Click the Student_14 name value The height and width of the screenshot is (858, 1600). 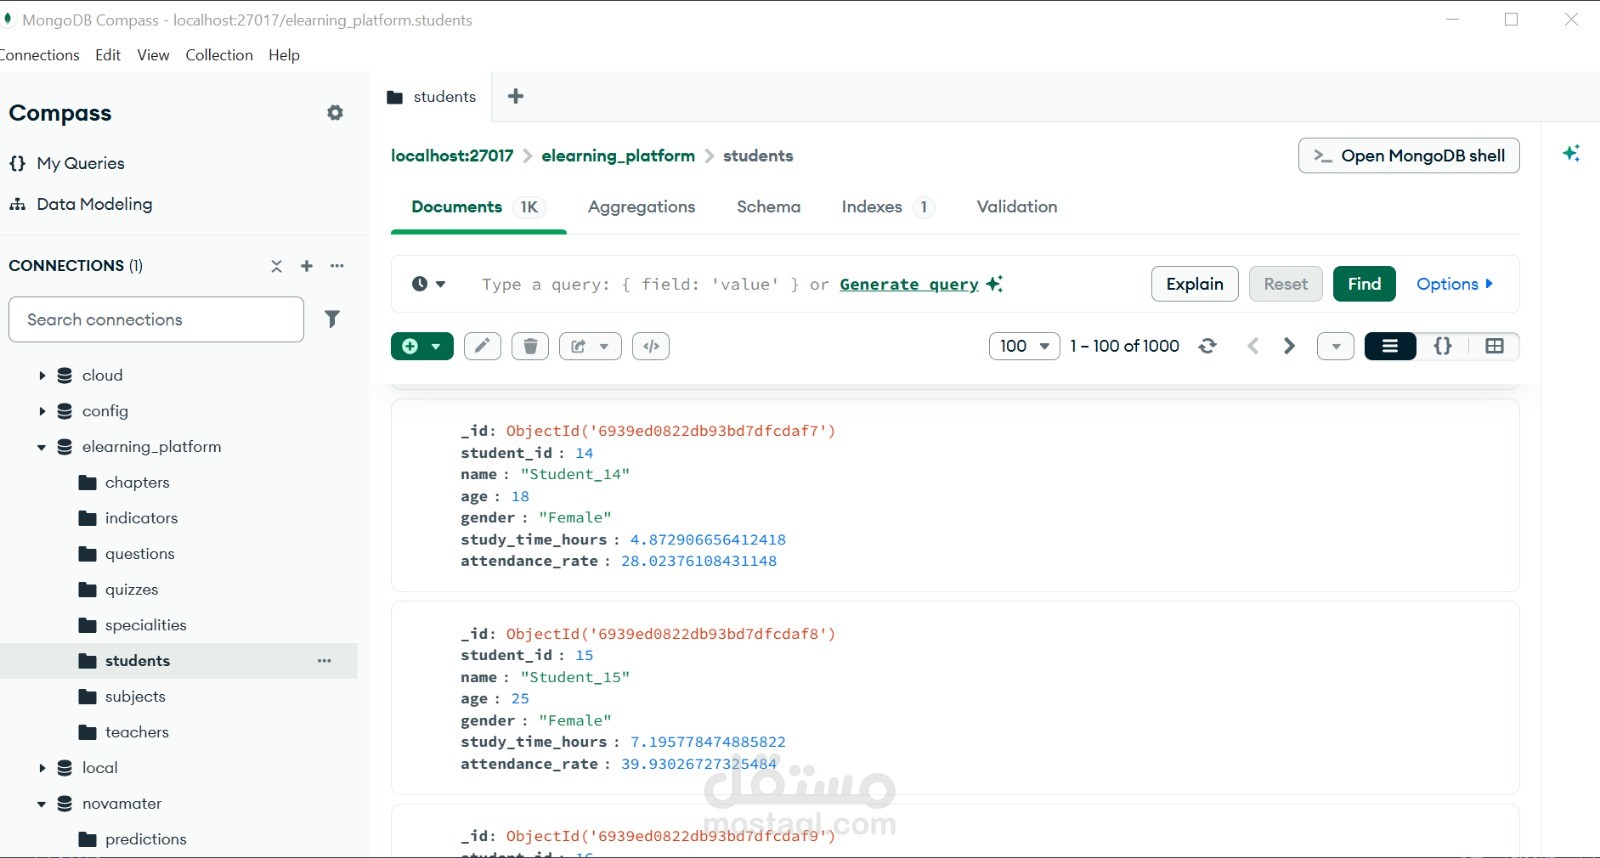575,475
